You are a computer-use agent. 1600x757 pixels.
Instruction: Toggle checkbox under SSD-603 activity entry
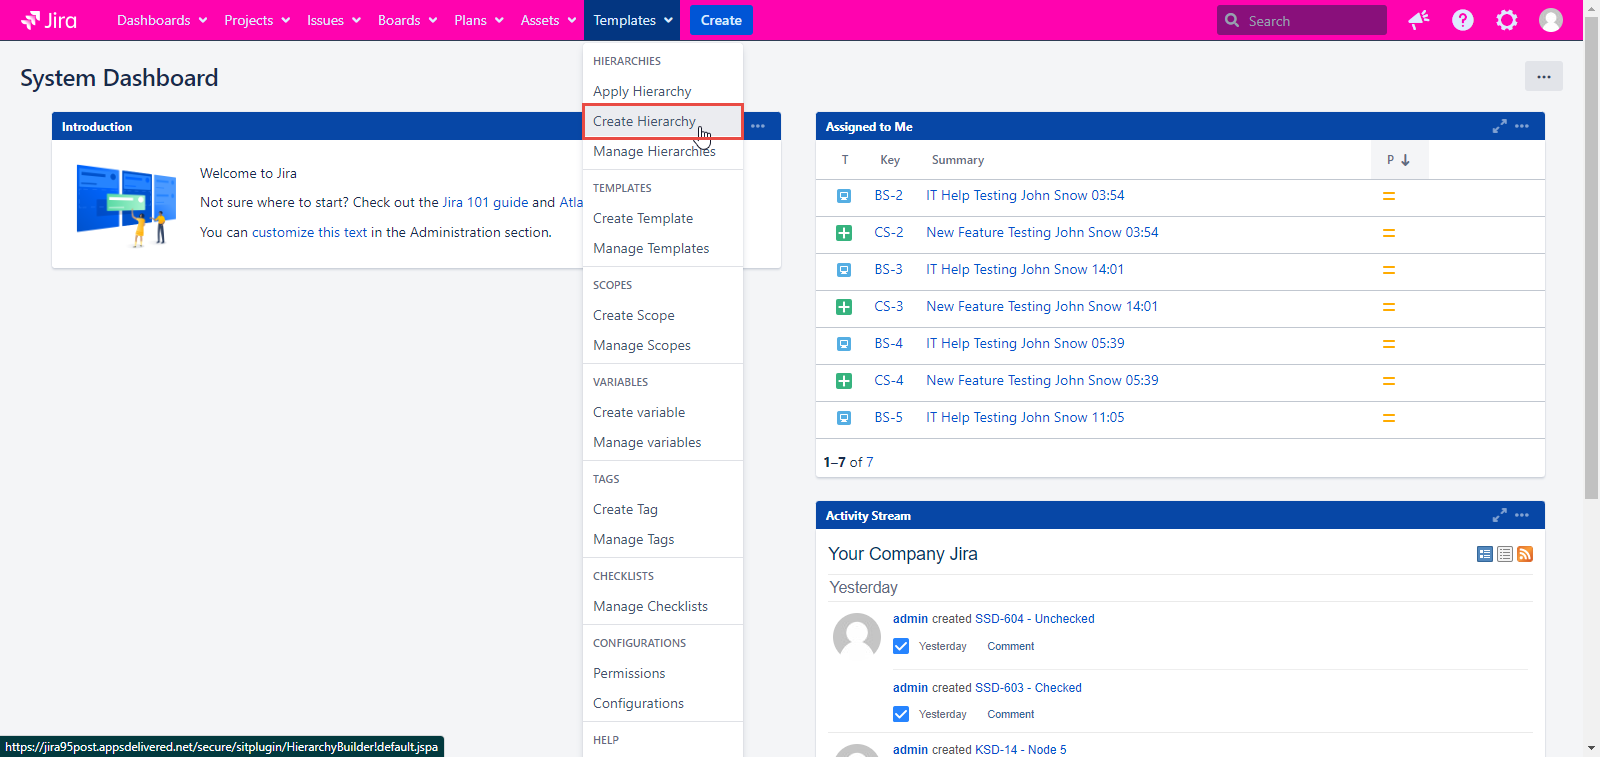tap(901, 714)
